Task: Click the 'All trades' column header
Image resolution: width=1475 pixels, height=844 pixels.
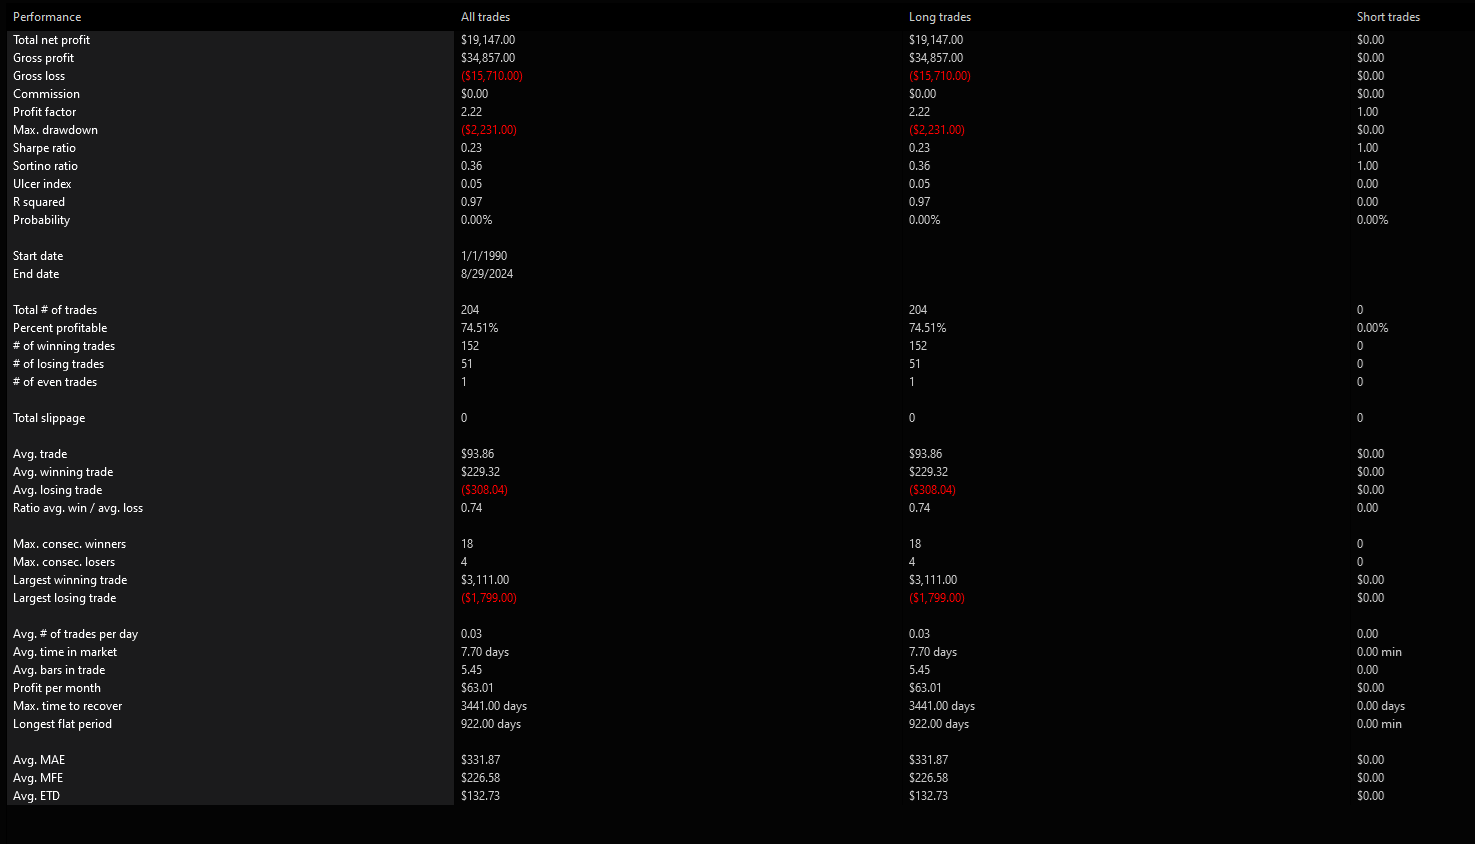Action: pyautogui.click(x=485, y=17)
